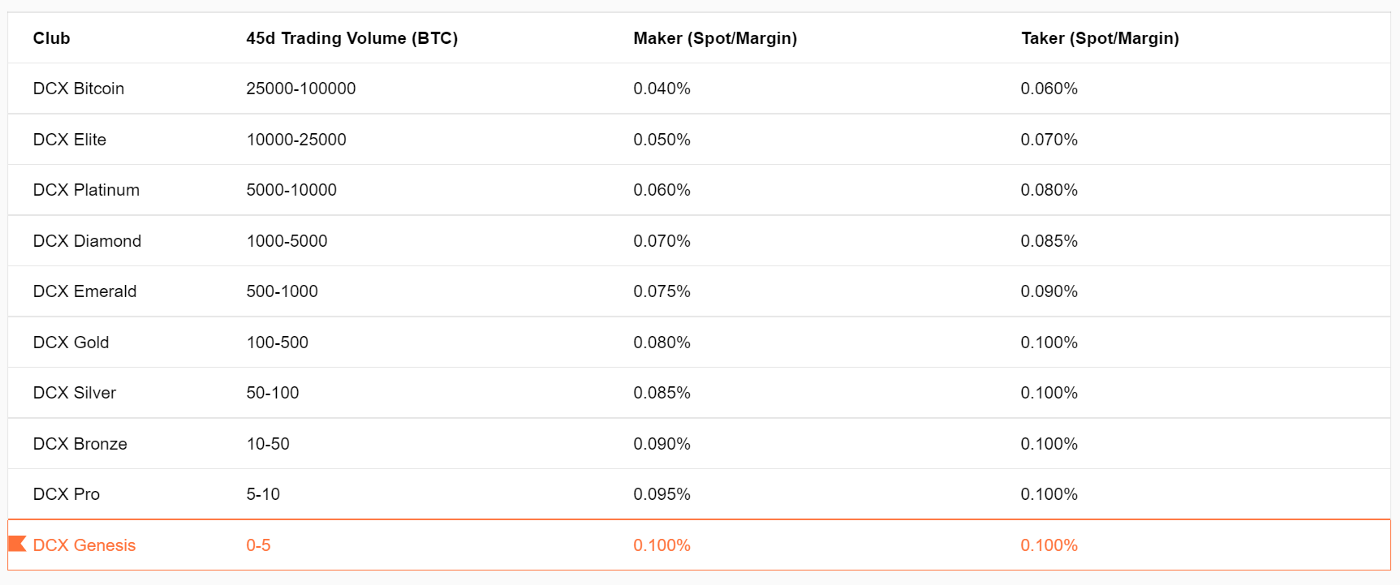This screenshot has width=1400, height=585.
Task: Select the DCX Bitcoin club name
Action: pos(78,88)
